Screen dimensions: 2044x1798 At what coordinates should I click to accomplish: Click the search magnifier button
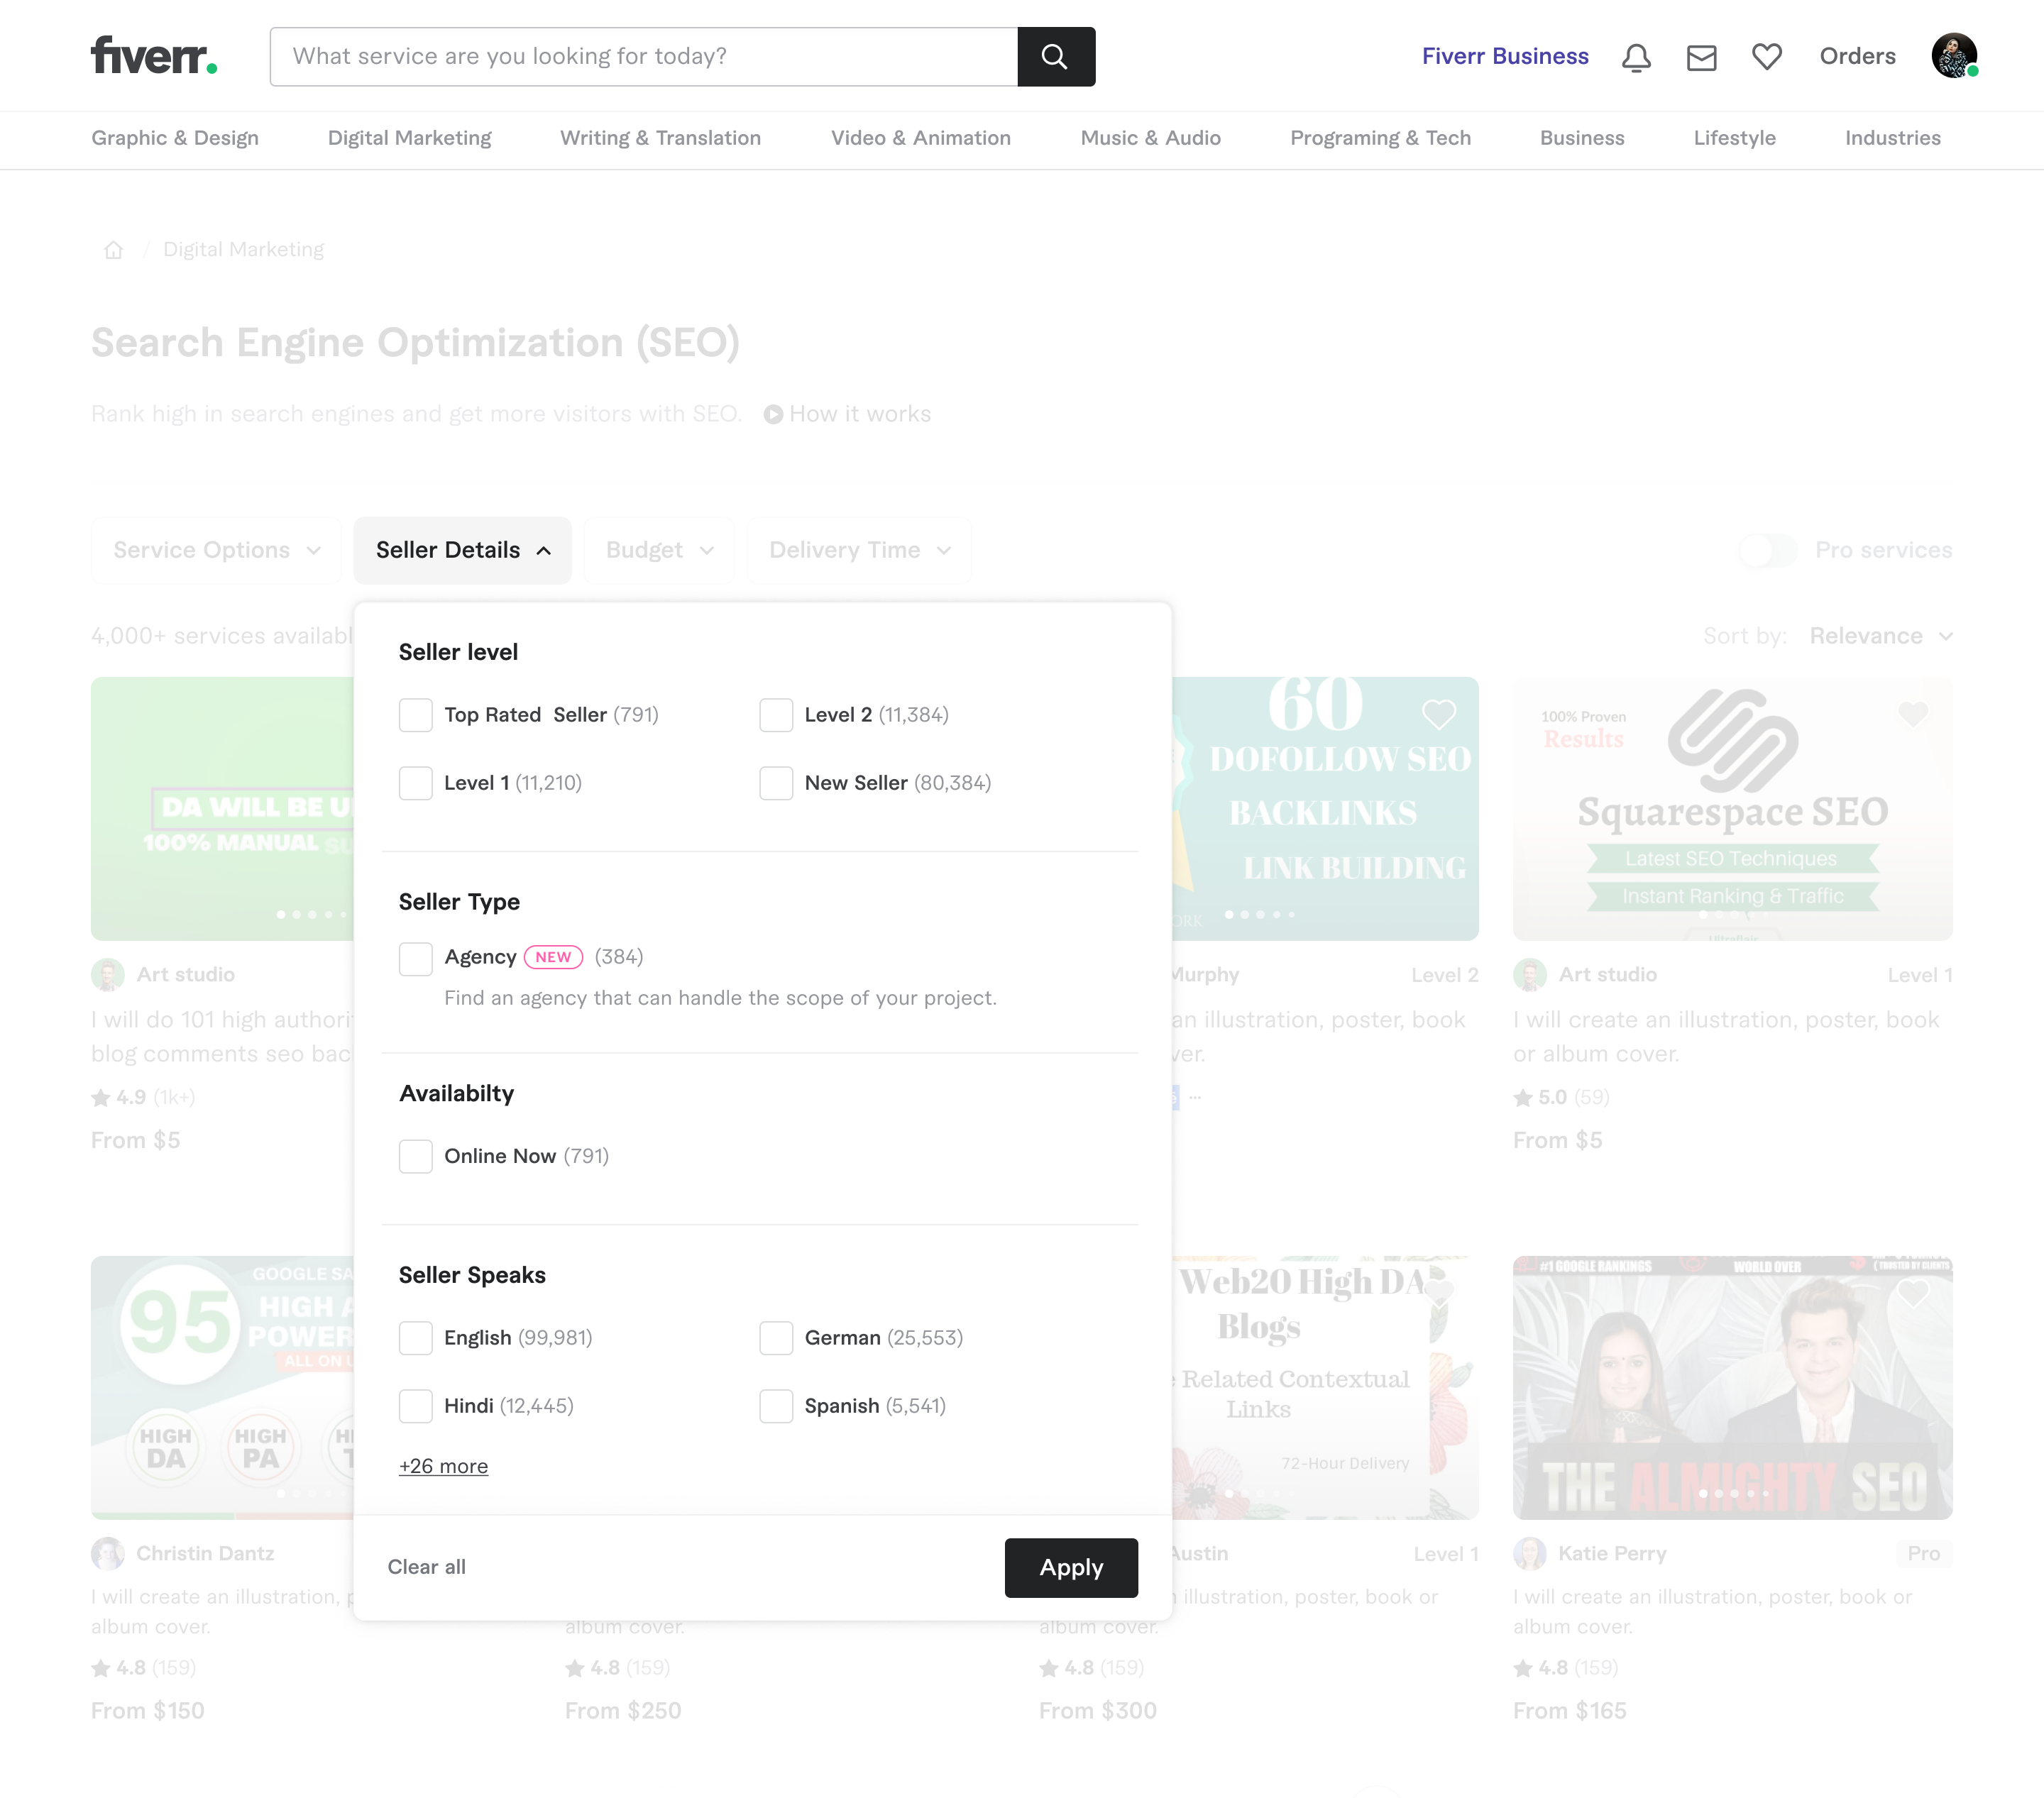(x=1055, y=57)
